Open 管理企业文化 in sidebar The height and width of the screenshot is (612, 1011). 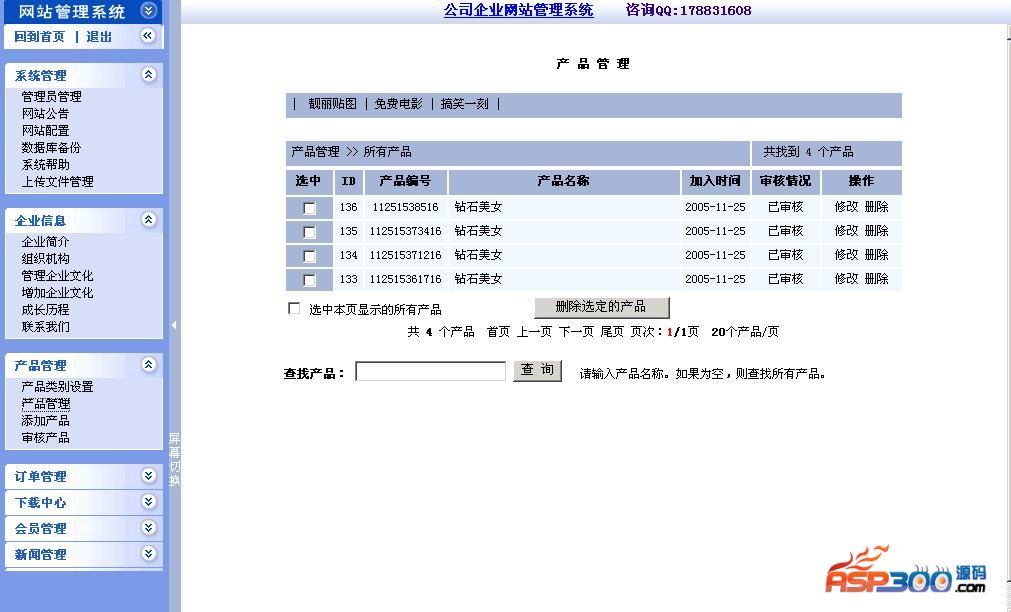point(57,276)
